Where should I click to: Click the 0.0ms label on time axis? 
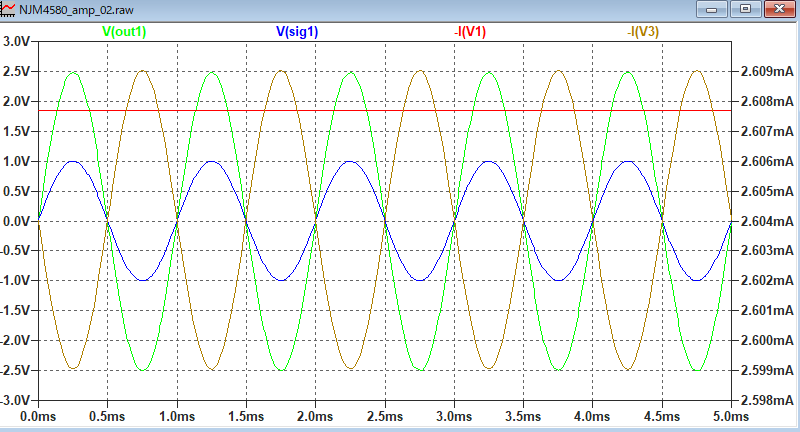click(x=38, y=415)
